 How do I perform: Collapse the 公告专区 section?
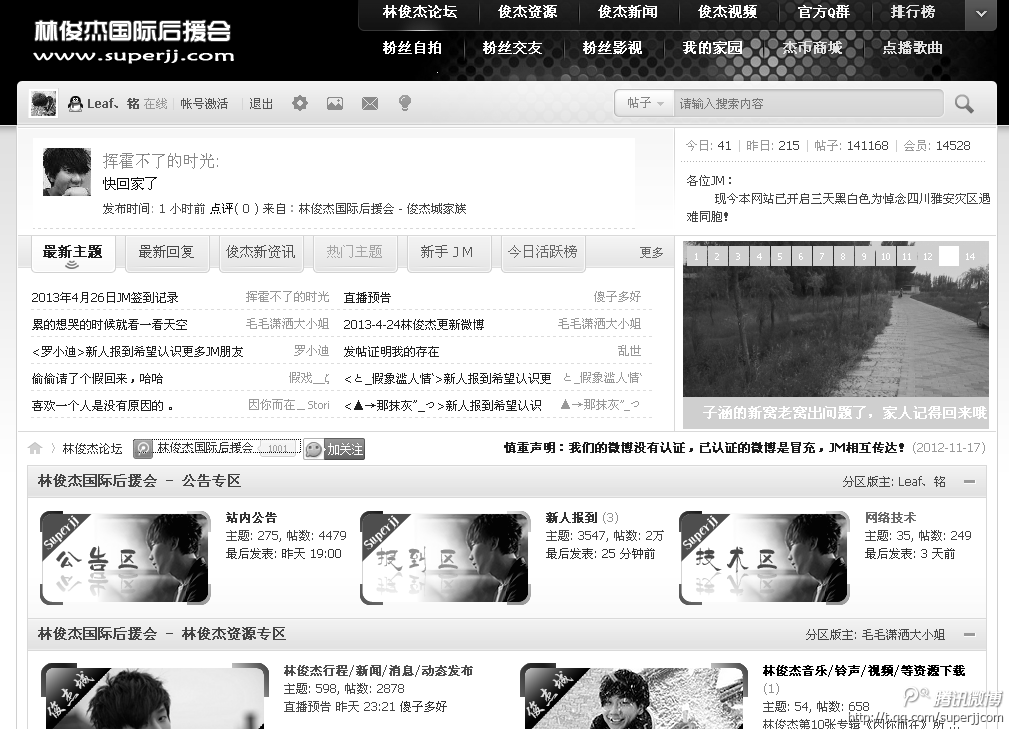click(x=969, y=481)
